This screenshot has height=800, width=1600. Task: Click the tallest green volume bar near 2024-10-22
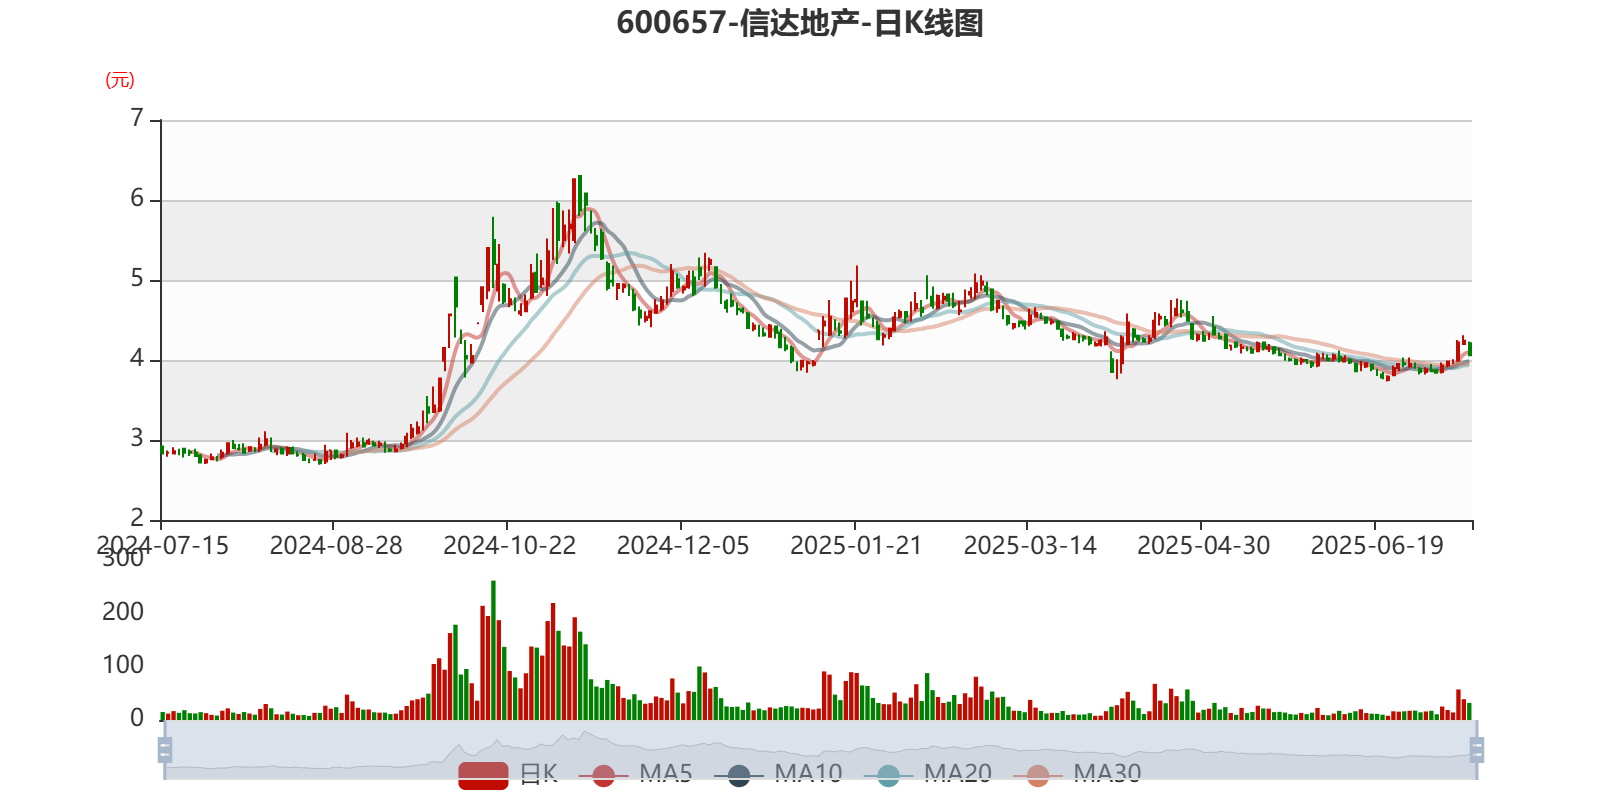coord(493,650)
